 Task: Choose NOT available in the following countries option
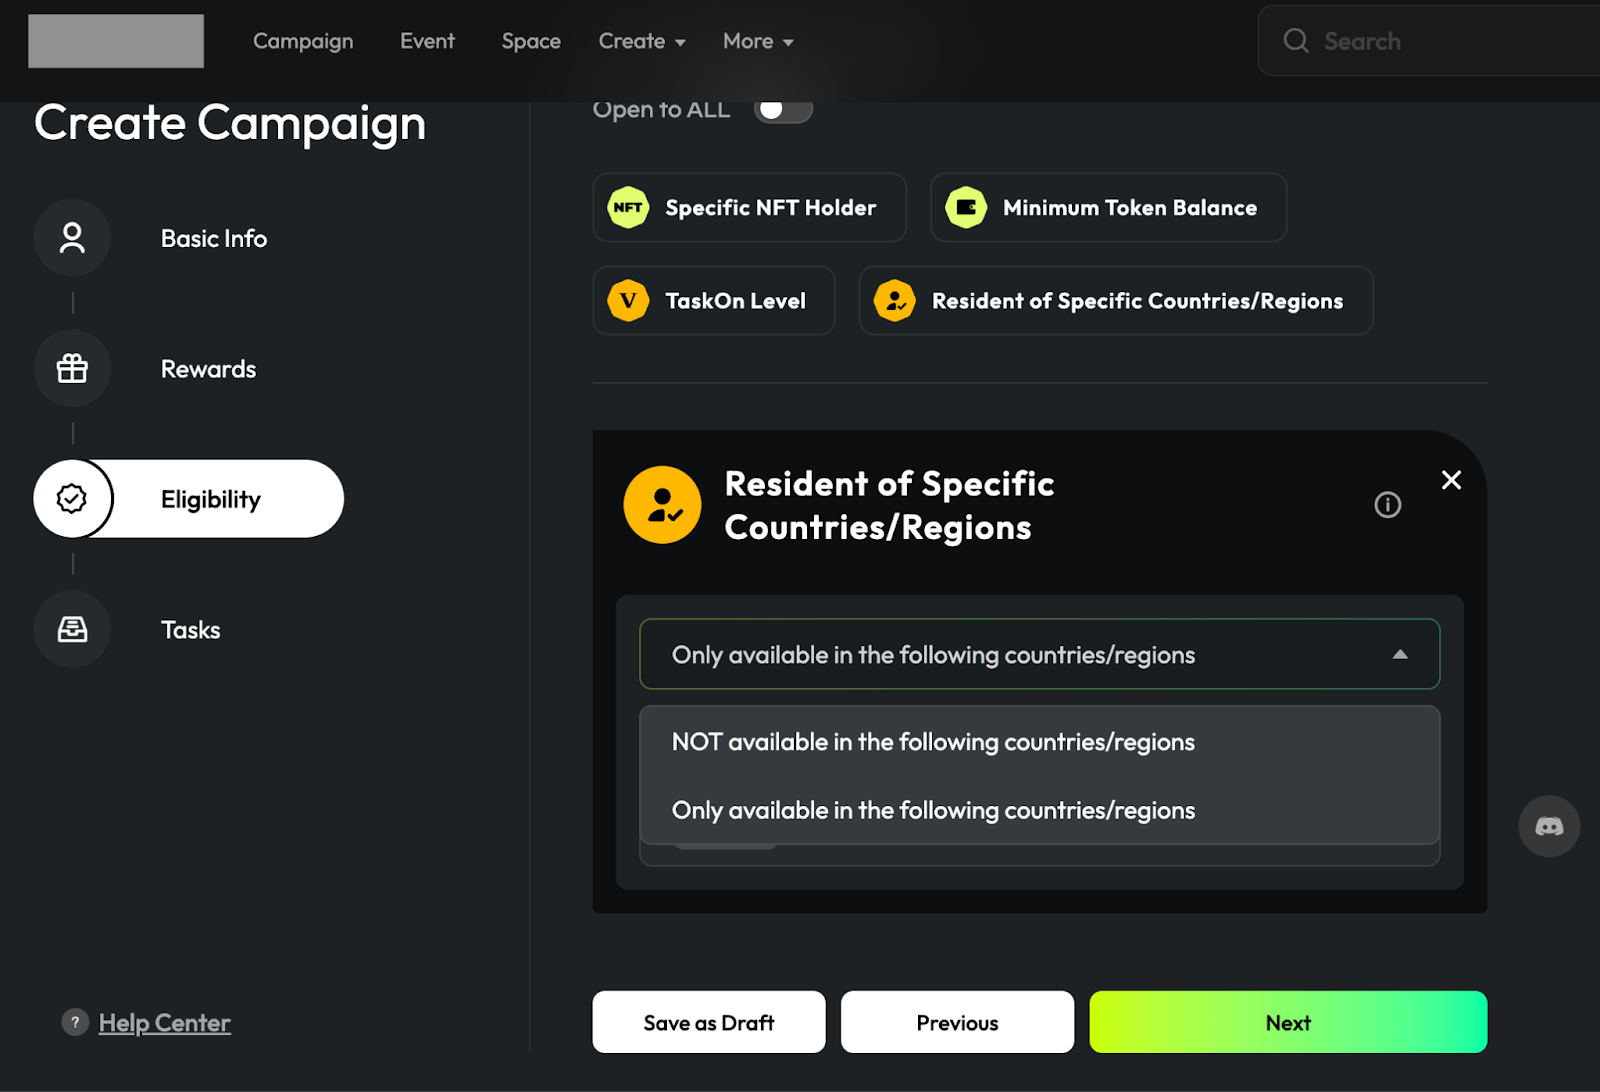[933, 742]
